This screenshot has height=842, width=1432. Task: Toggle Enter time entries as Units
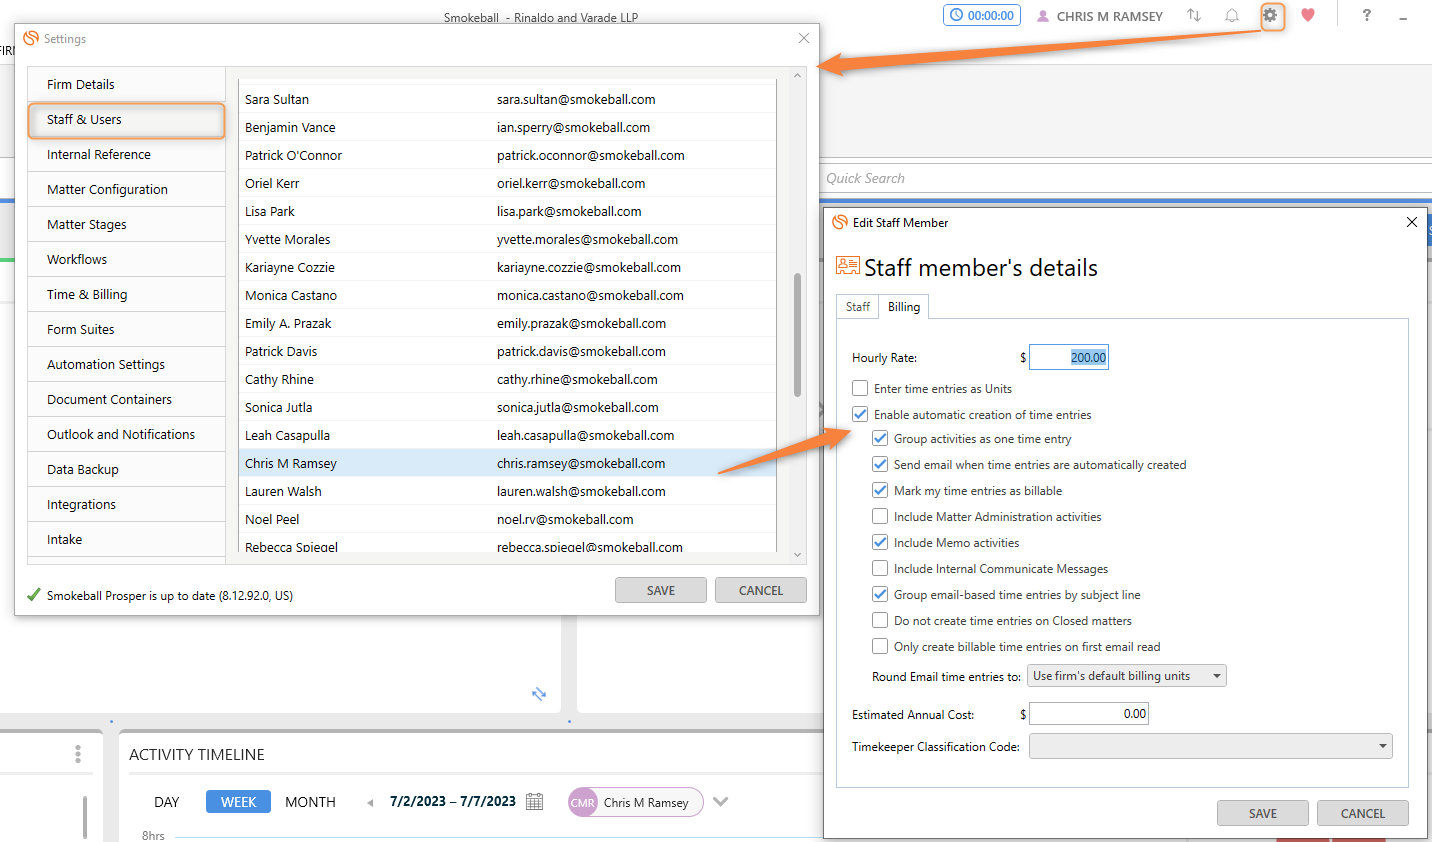[x=860, y=388]
